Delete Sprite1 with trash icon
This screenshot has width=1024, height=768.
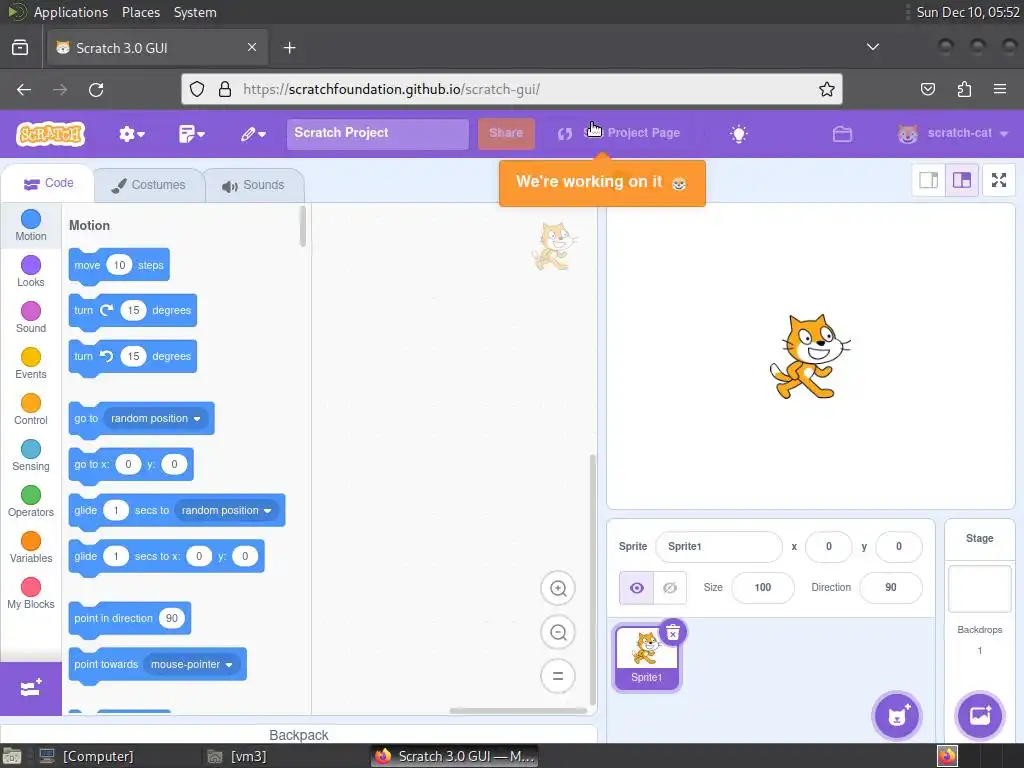673,633
